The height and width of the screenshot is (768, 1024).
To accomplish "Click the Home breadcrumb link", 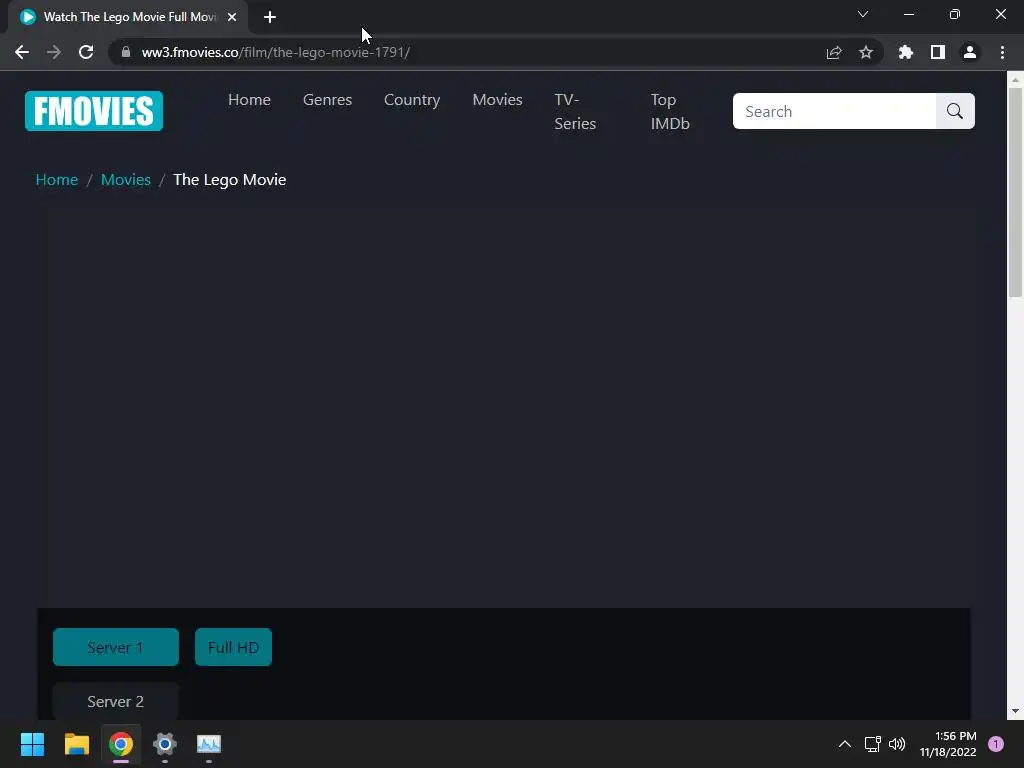I will [57, 180].
